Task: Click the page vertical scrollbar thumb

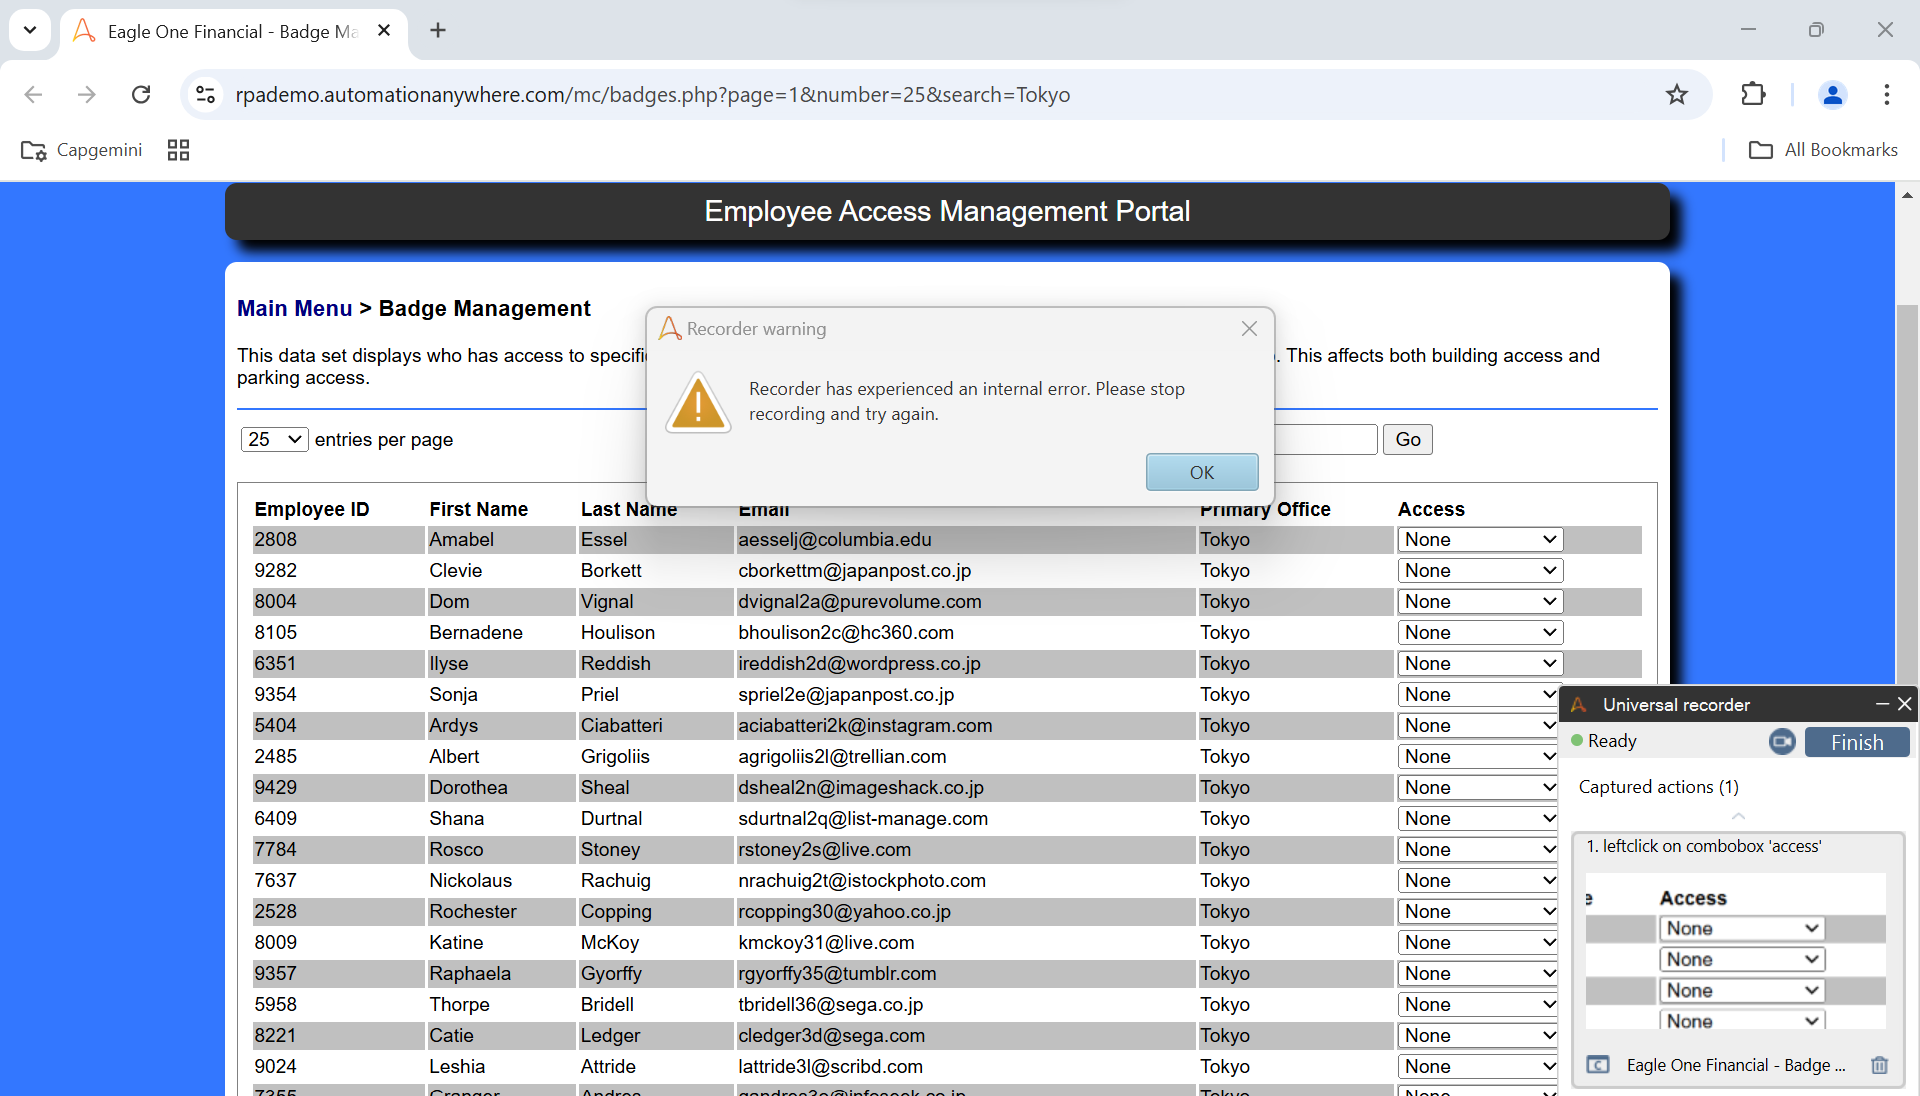Action: click(x=1907, y=495)
